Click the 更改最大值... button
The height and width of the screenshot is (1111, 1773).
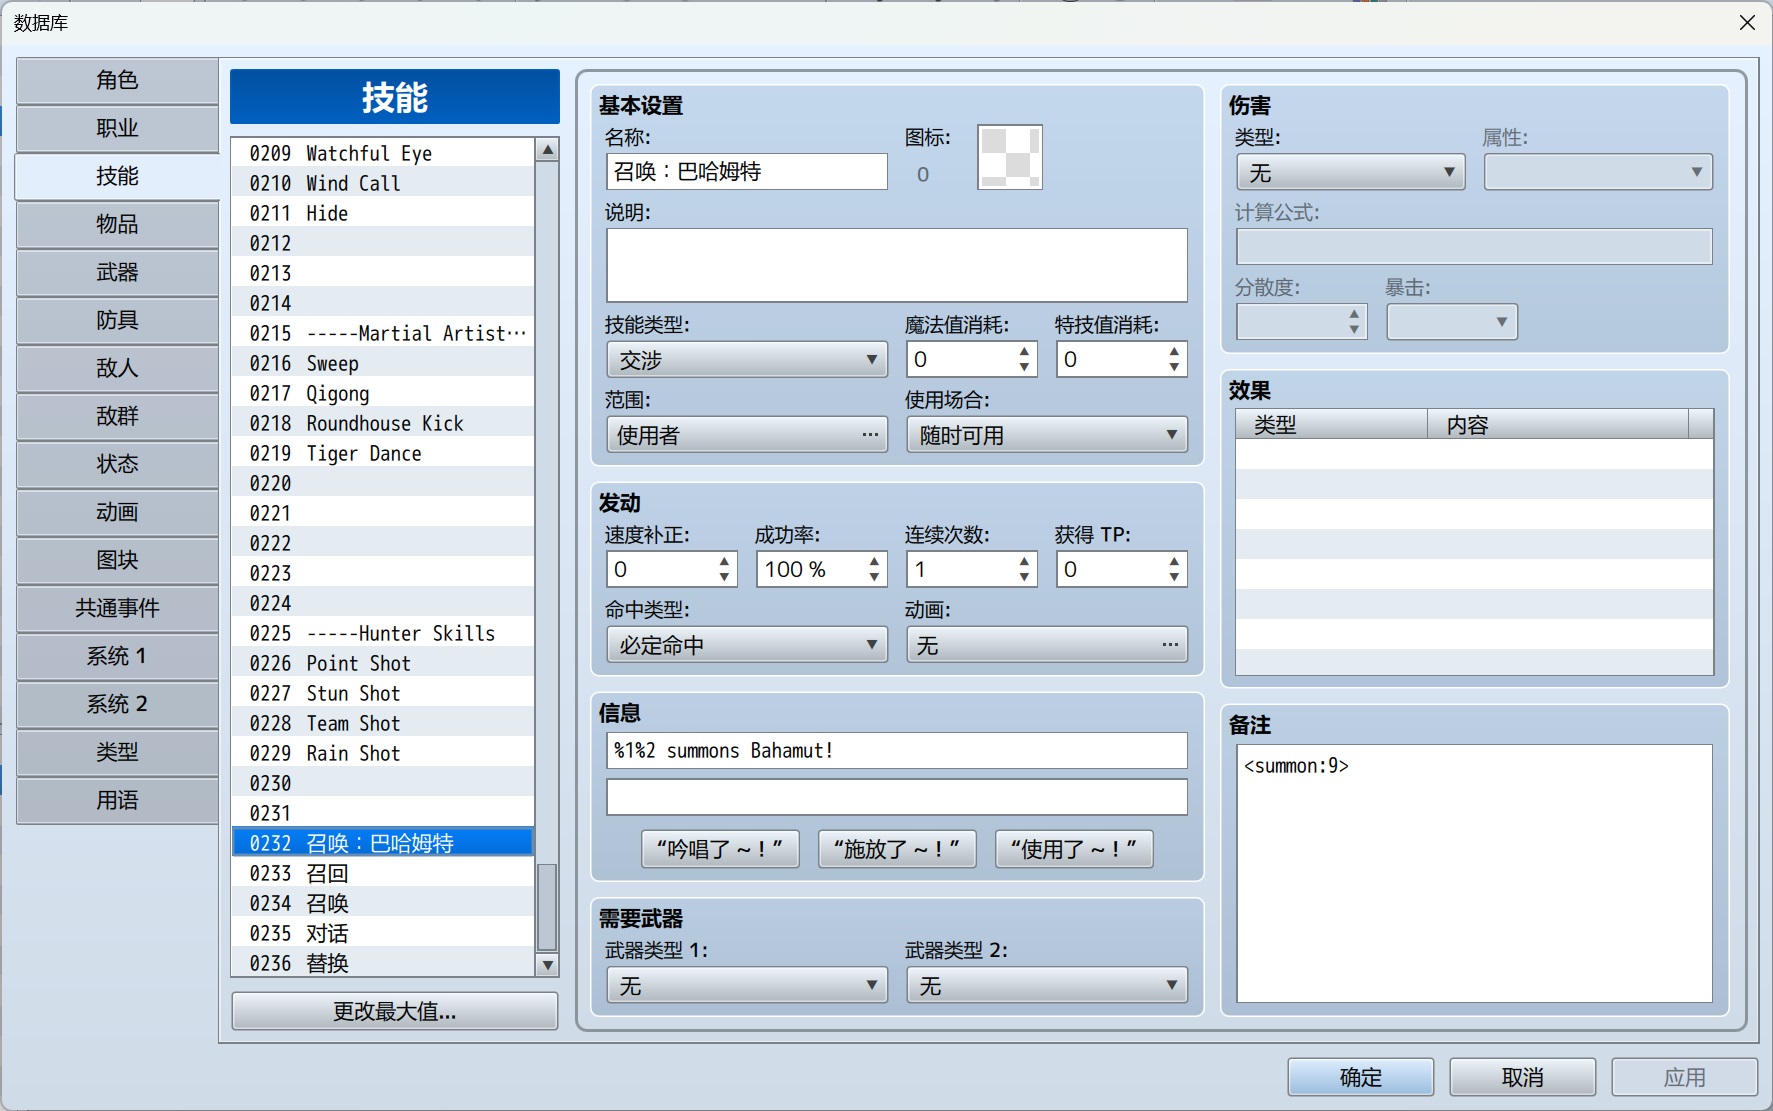point(394,1011)
